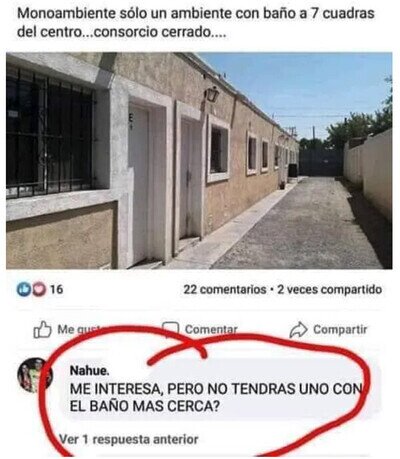Click the Monoambiente post description text

tap(195, 23)
